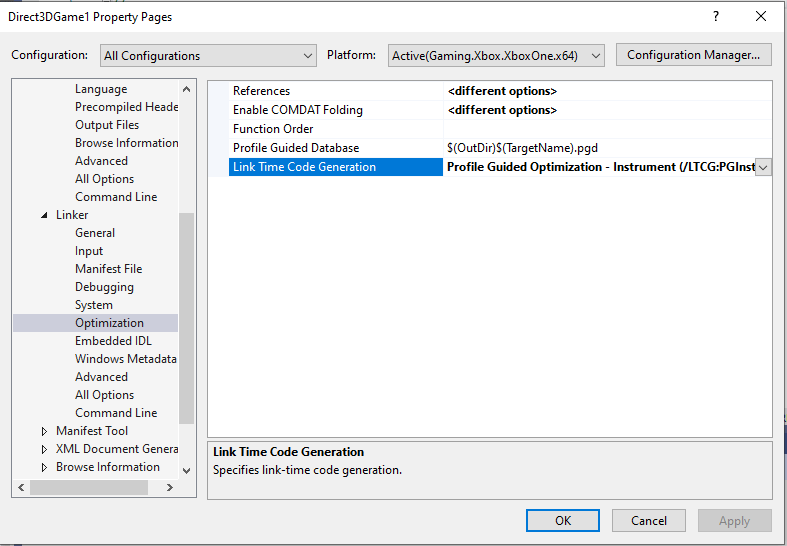Screen dimensions: 787x546
Task: Click the COMDAT Folding different options value
Action: tap(502, 110)
